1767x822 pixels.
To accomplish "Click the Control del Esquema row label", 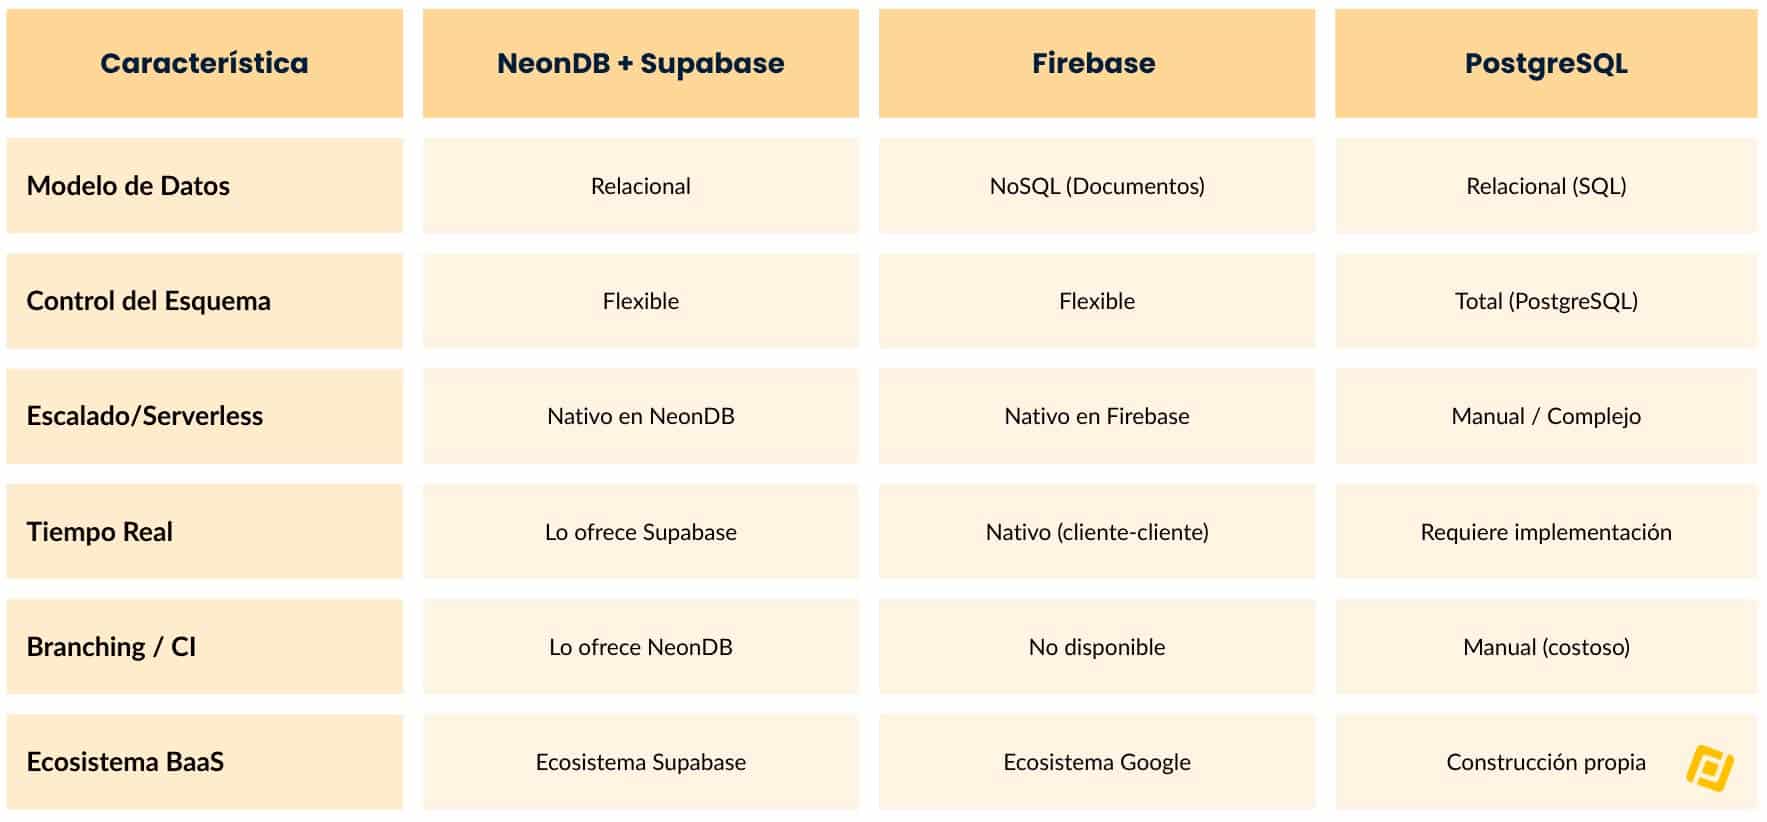I will (204, 301).
